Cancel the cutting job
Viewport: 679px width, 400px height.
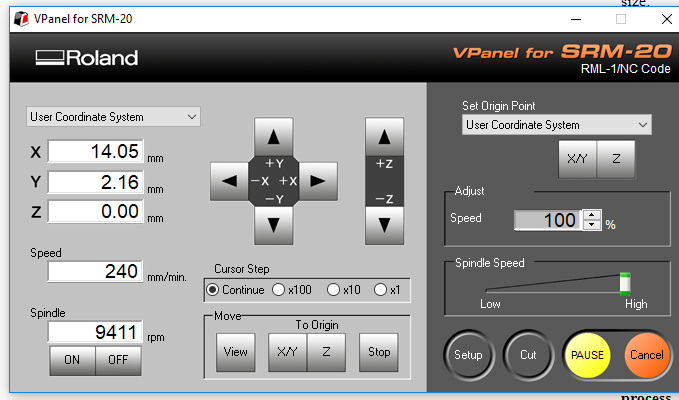(x=647, y=355)
